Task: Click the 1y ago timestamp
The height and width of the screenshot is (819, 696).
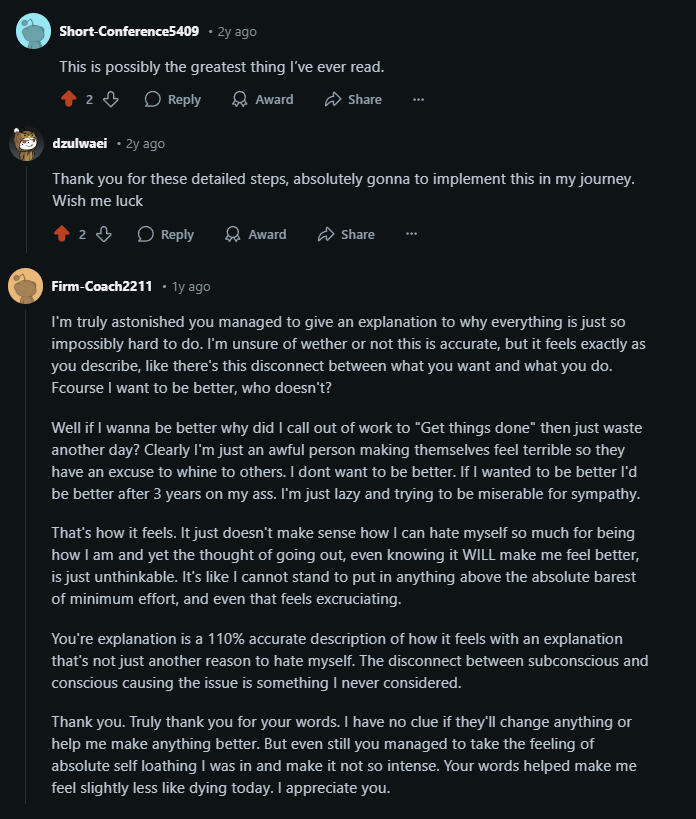Action: click(191, 286)
